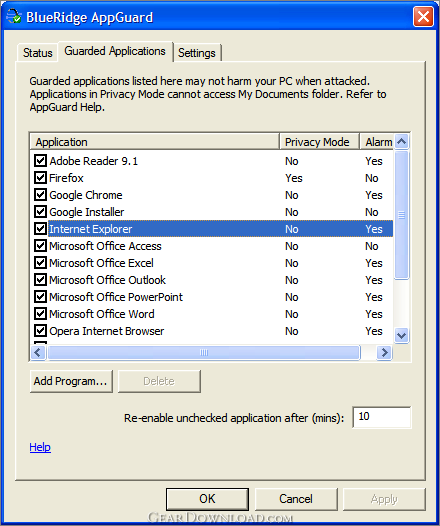Close the BlueRidge AppGuard dialog
This screenshot has width=440, height=526.
pyautogui.click(x=423, y=16)
